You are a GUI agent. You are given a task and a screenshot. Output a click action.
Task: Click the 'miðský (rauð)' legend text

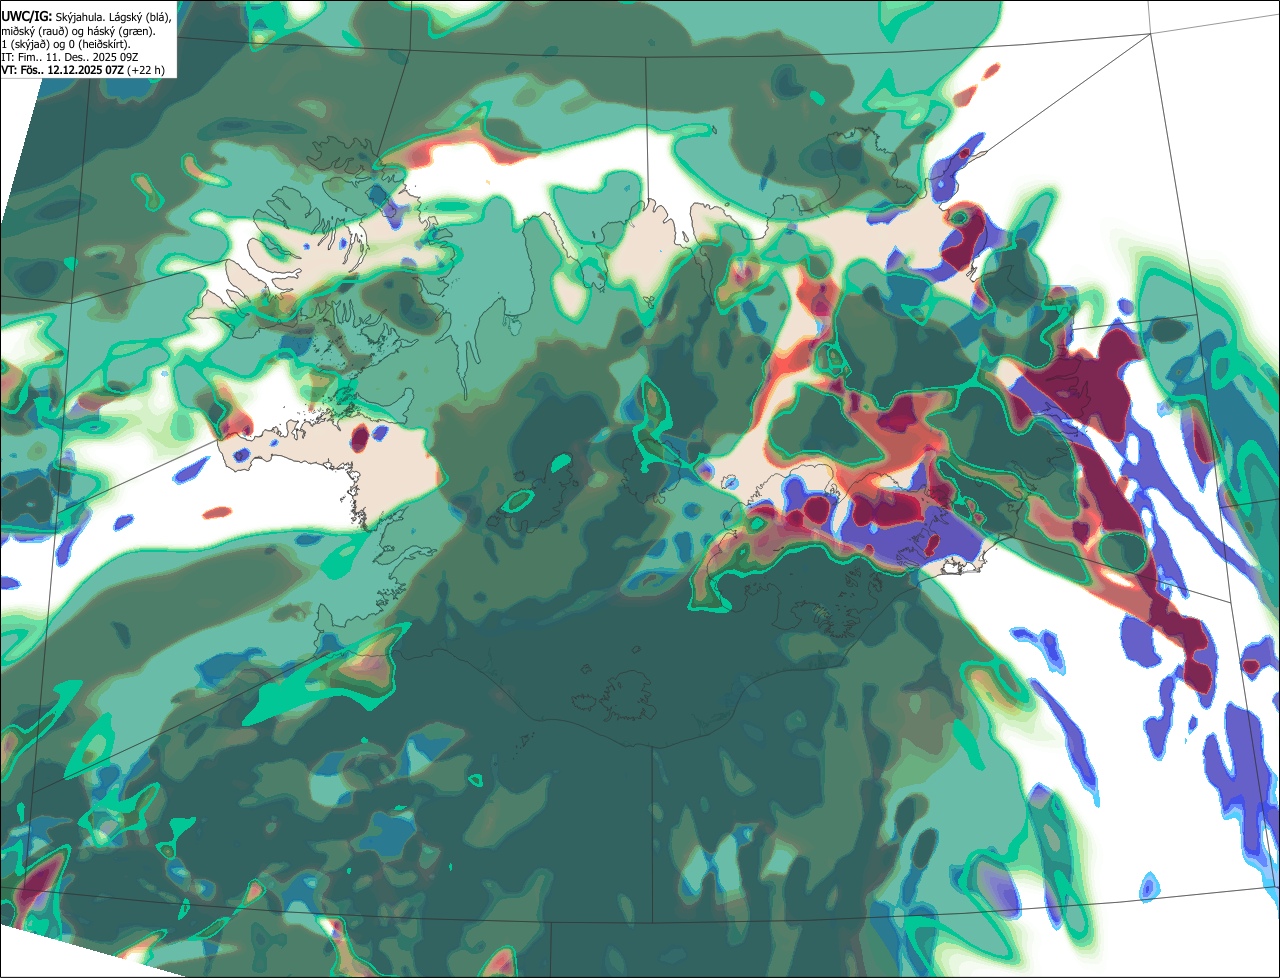pyautogui.click(x=35, y=32)
